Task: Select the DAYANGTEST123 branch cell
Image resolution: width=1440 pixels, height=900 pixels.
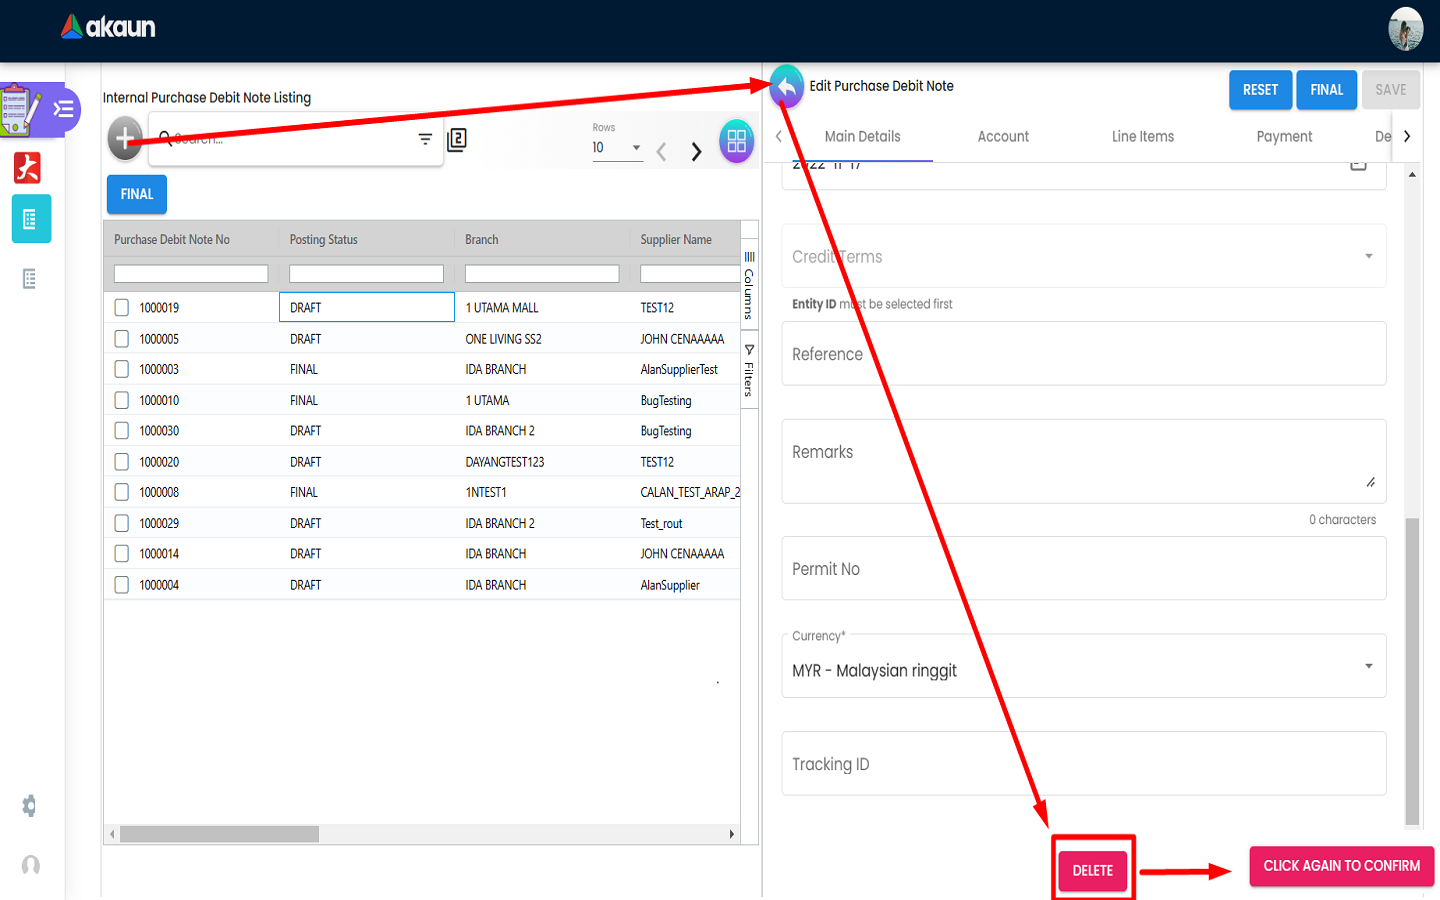Action: coord(542,462)
